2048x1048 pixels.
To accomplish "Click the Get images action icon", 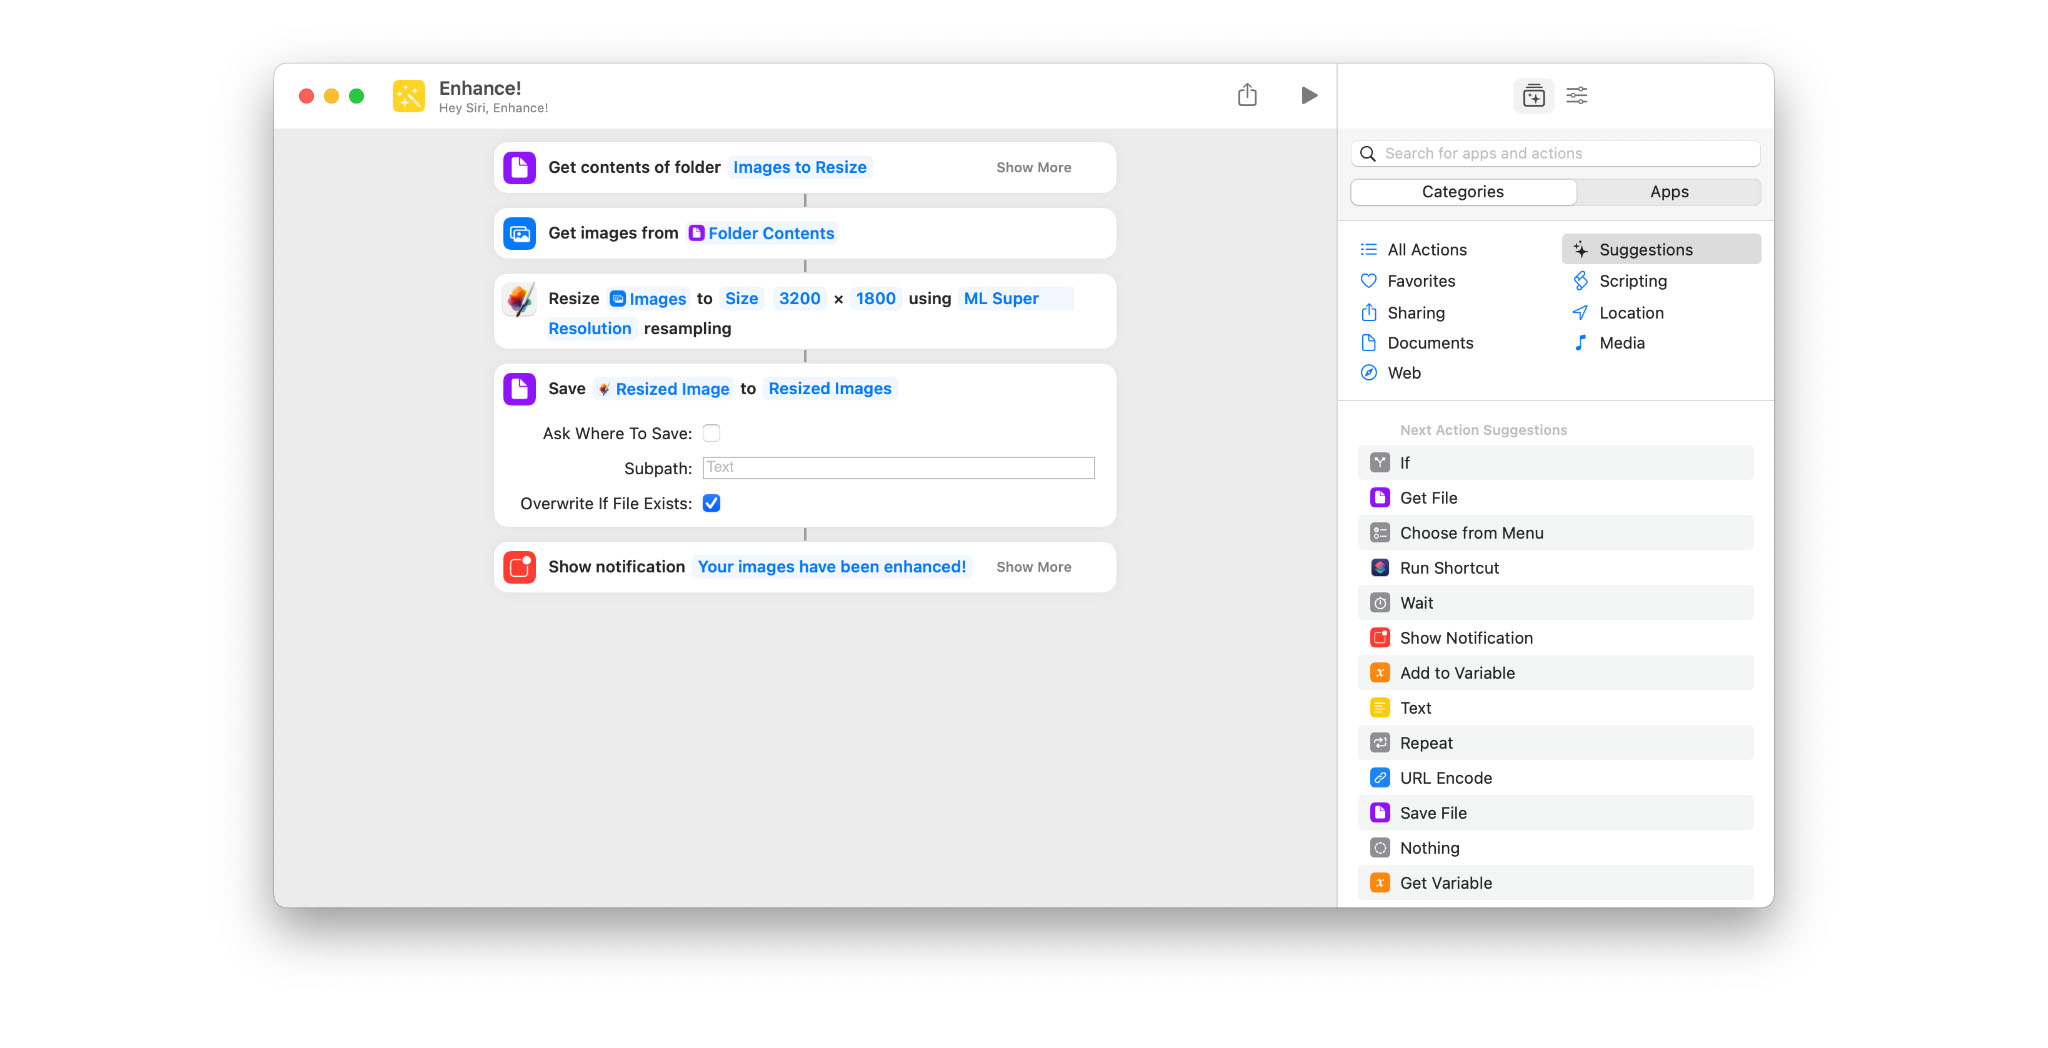I will (520, 234).
